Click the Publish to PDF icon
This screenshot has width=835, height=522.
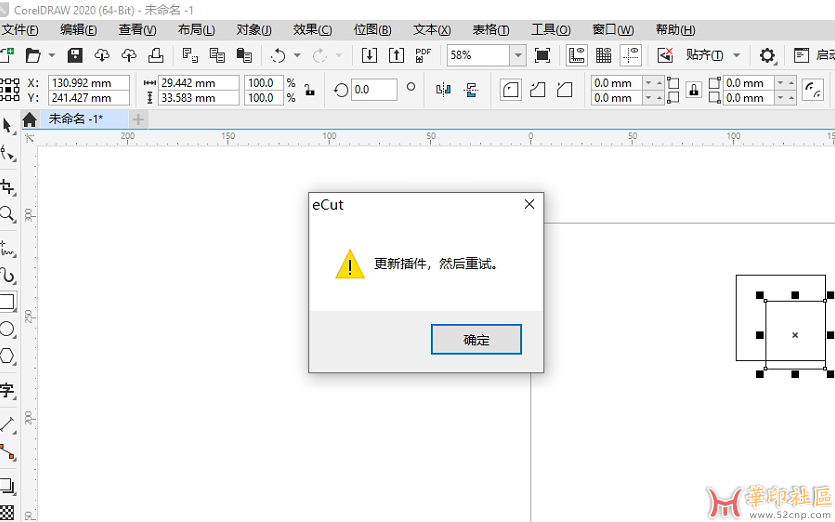coord(423,55)
